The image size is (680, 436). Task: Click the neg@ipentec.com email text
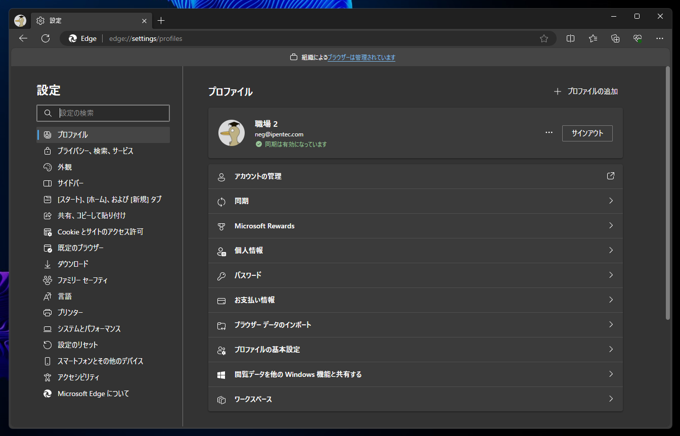click(279, 134)
